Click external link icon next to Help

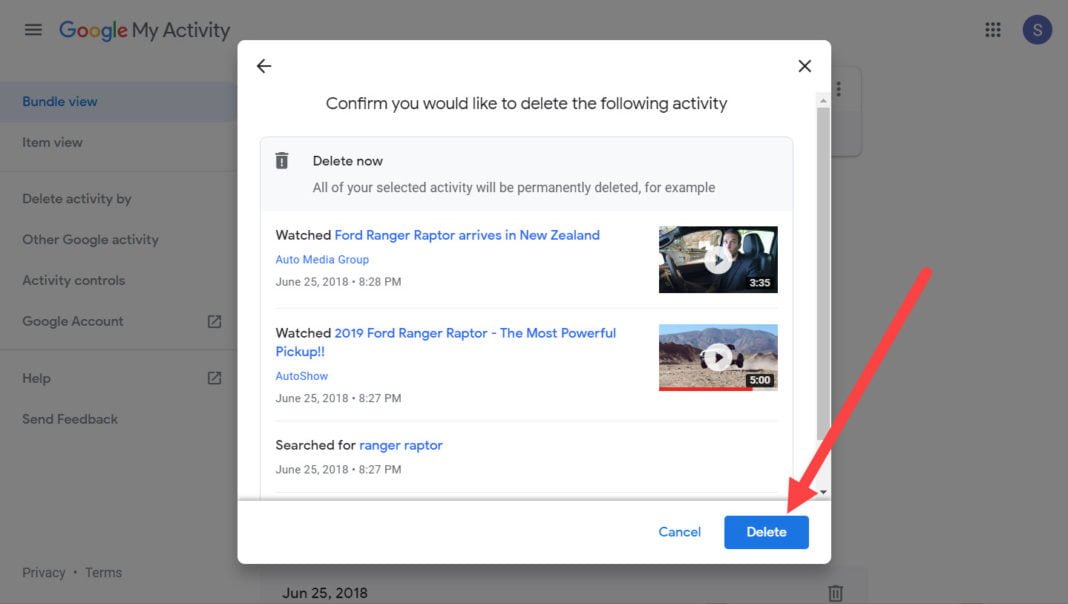pyautogui.click(x=214, y=378)
